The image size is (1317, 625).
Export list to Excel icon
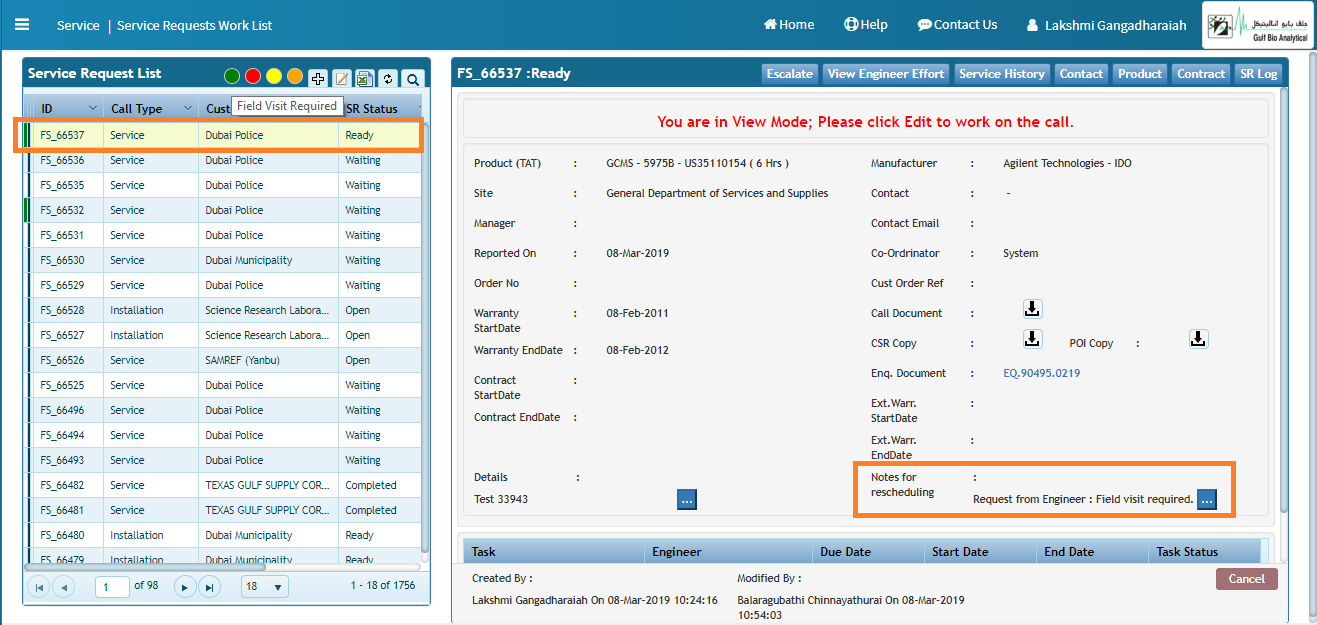point(365,78)
